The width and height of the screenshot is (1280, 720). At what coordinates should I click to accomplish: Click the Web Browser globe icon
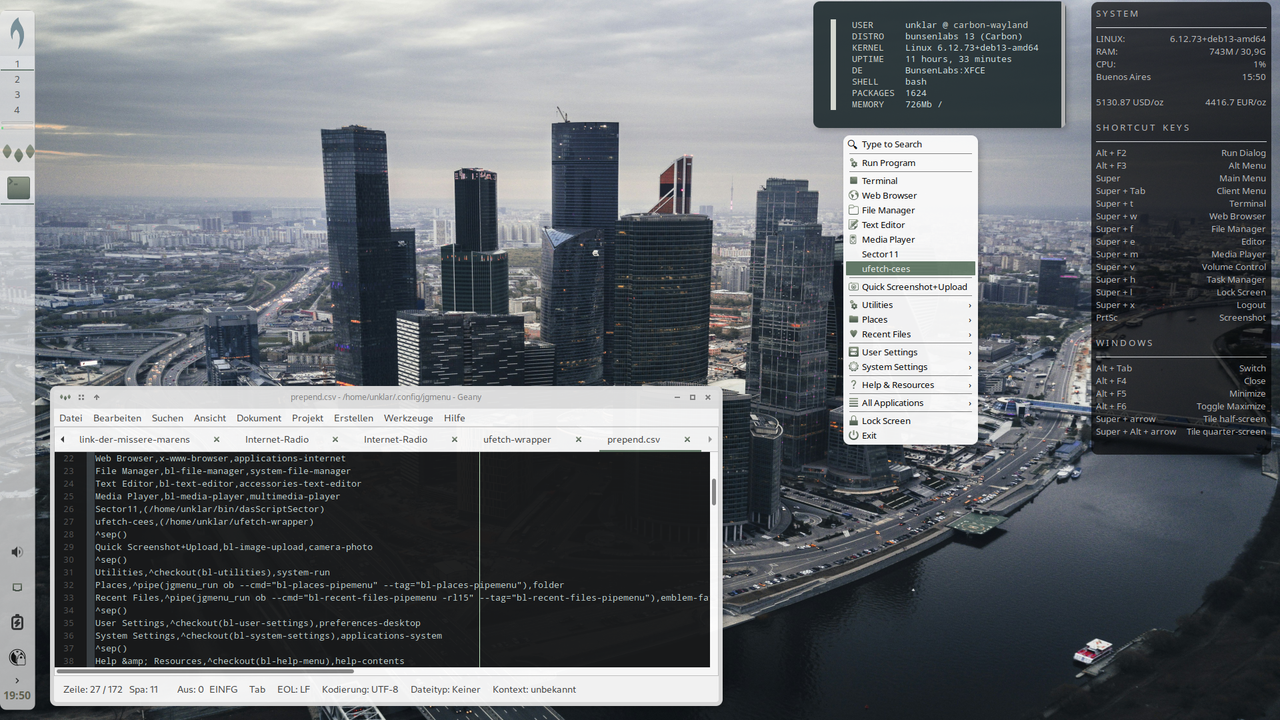(853, 196)
